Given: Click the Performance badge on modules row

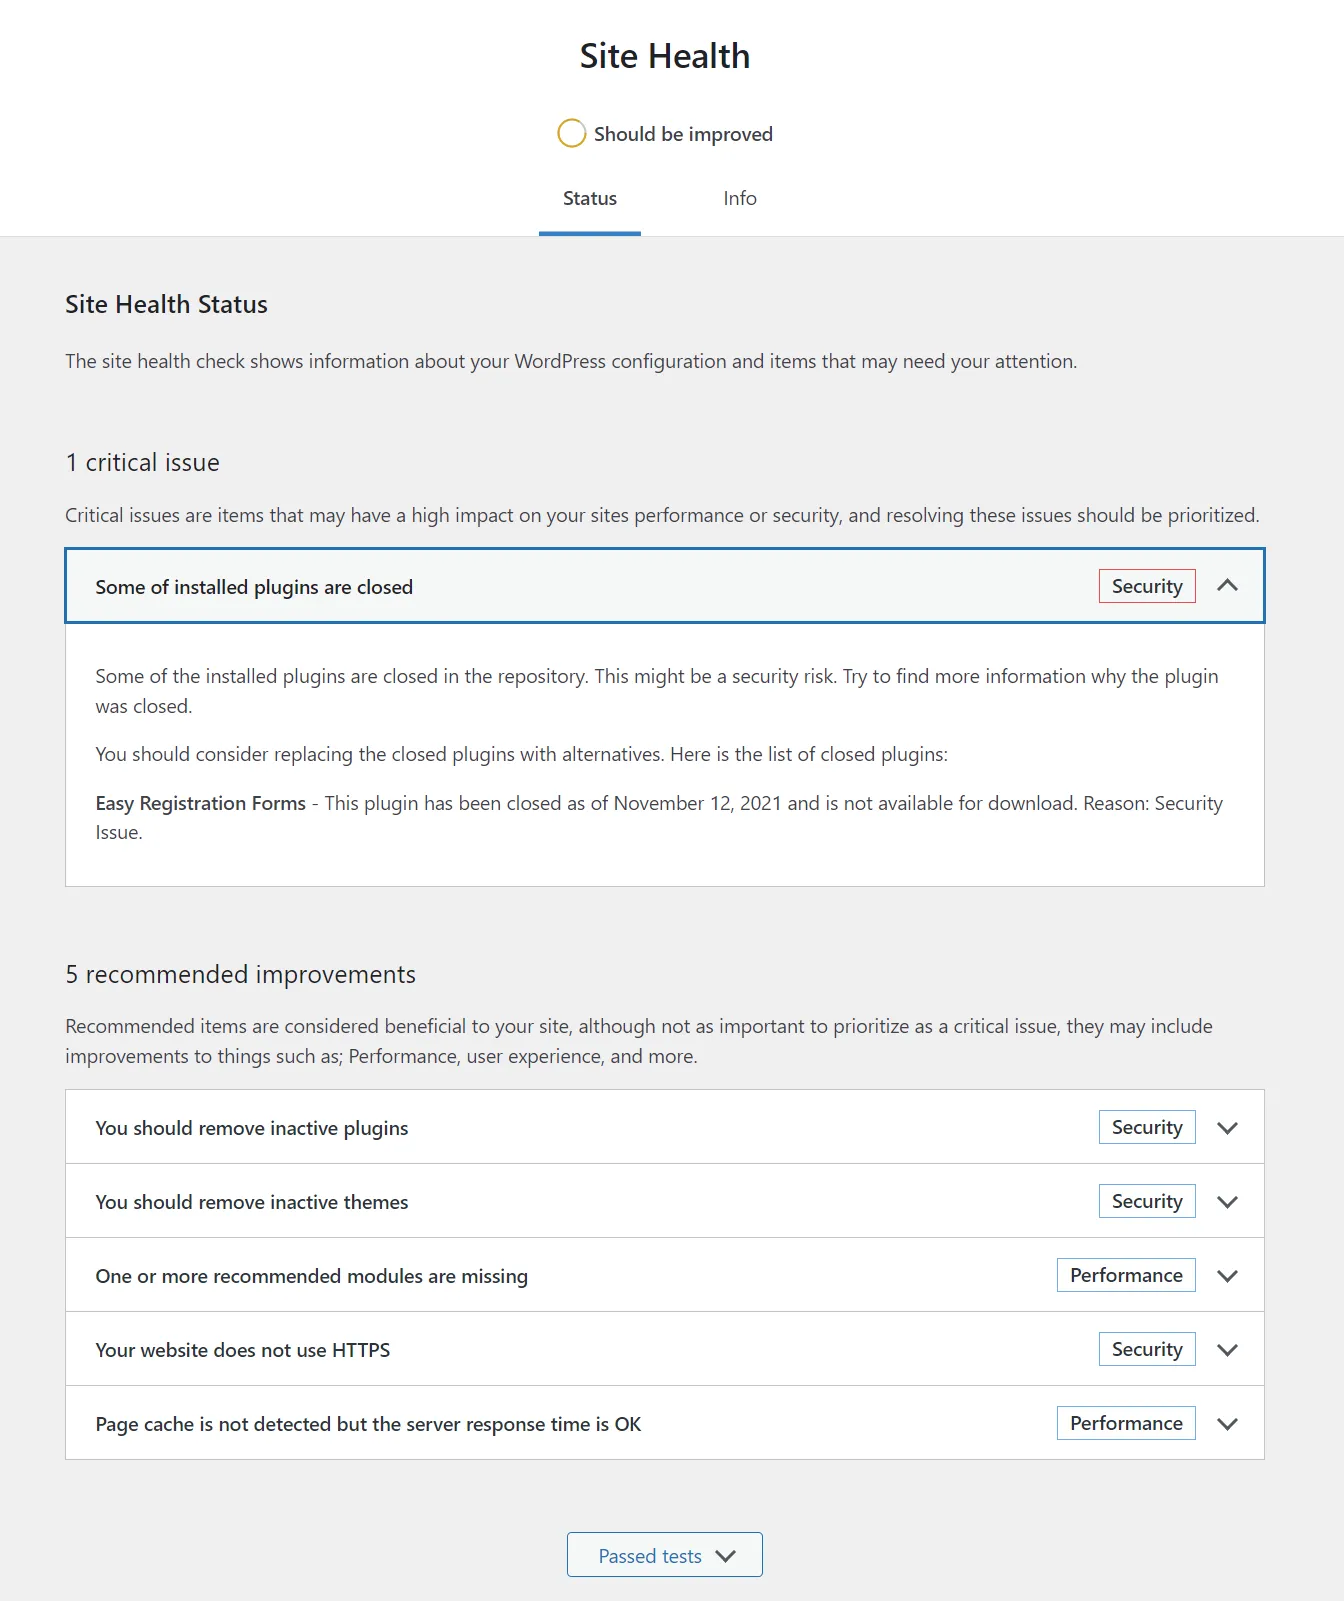Looking at the screenshot, I should pyautogui.click(x=1126, y=1275).
